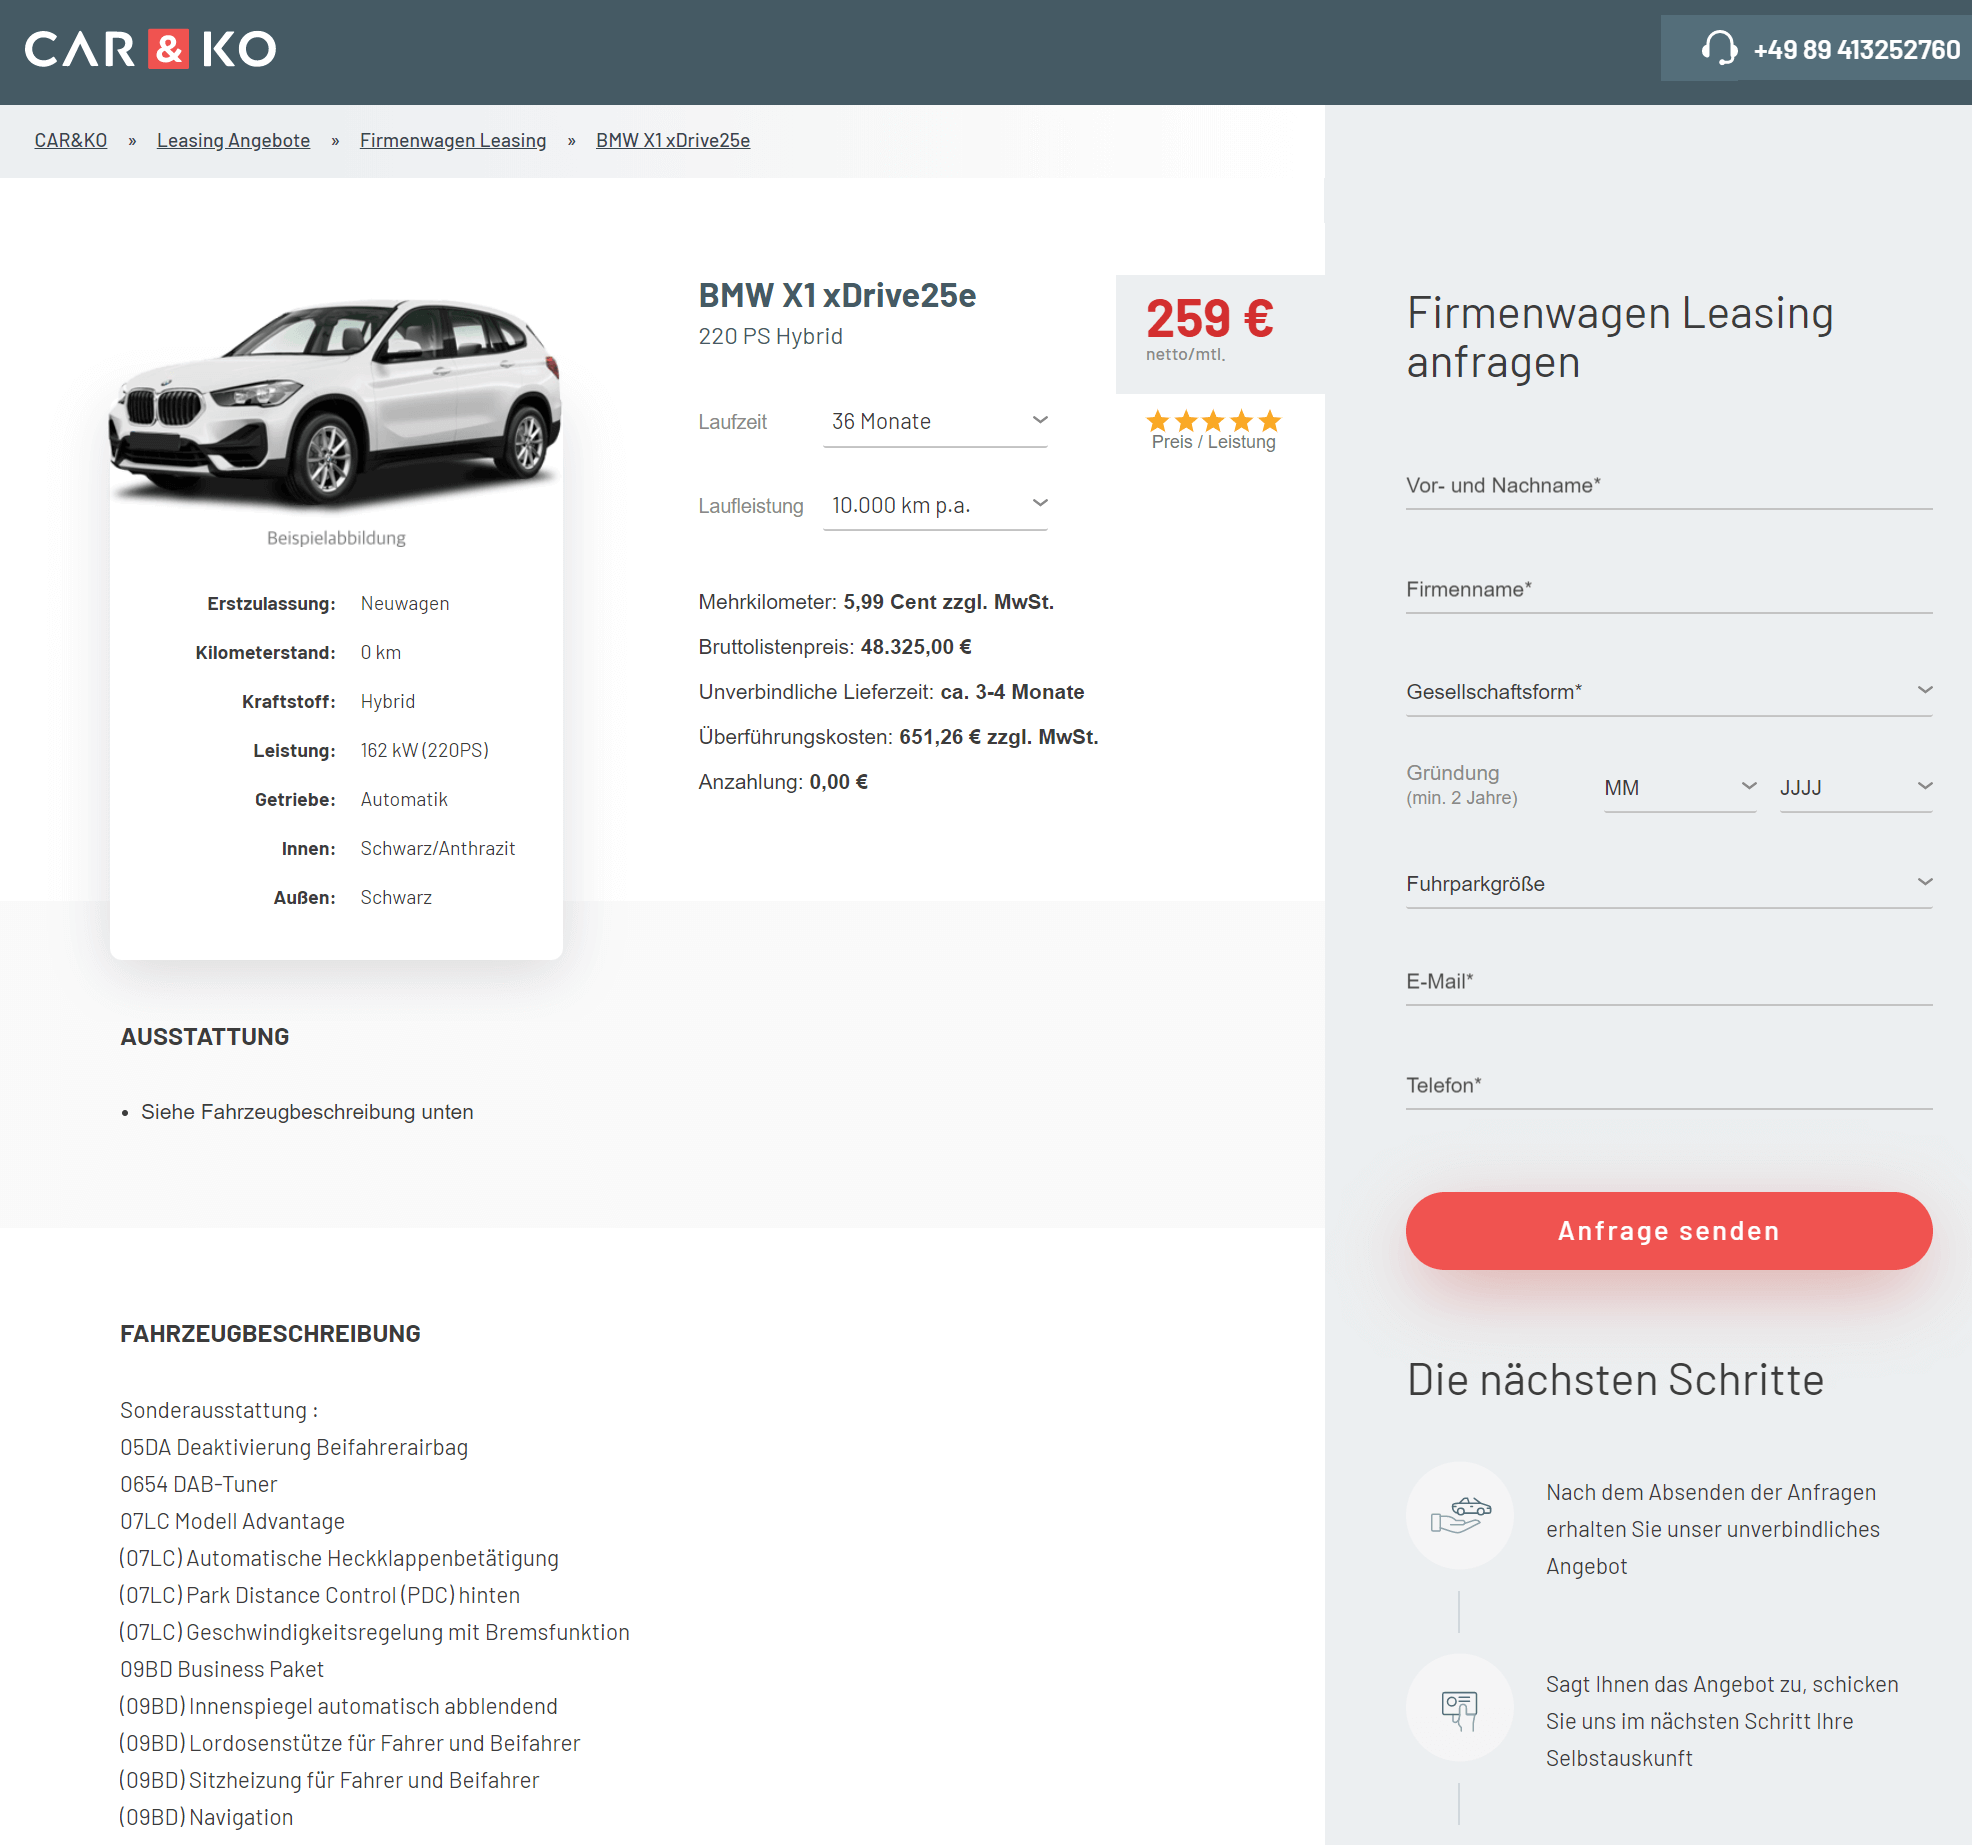Click the Mehrkilometer 5,99 Cent line
The width and height of the screenshot is (1972, 1845).
pyautogui.click(x=876, y=602)
